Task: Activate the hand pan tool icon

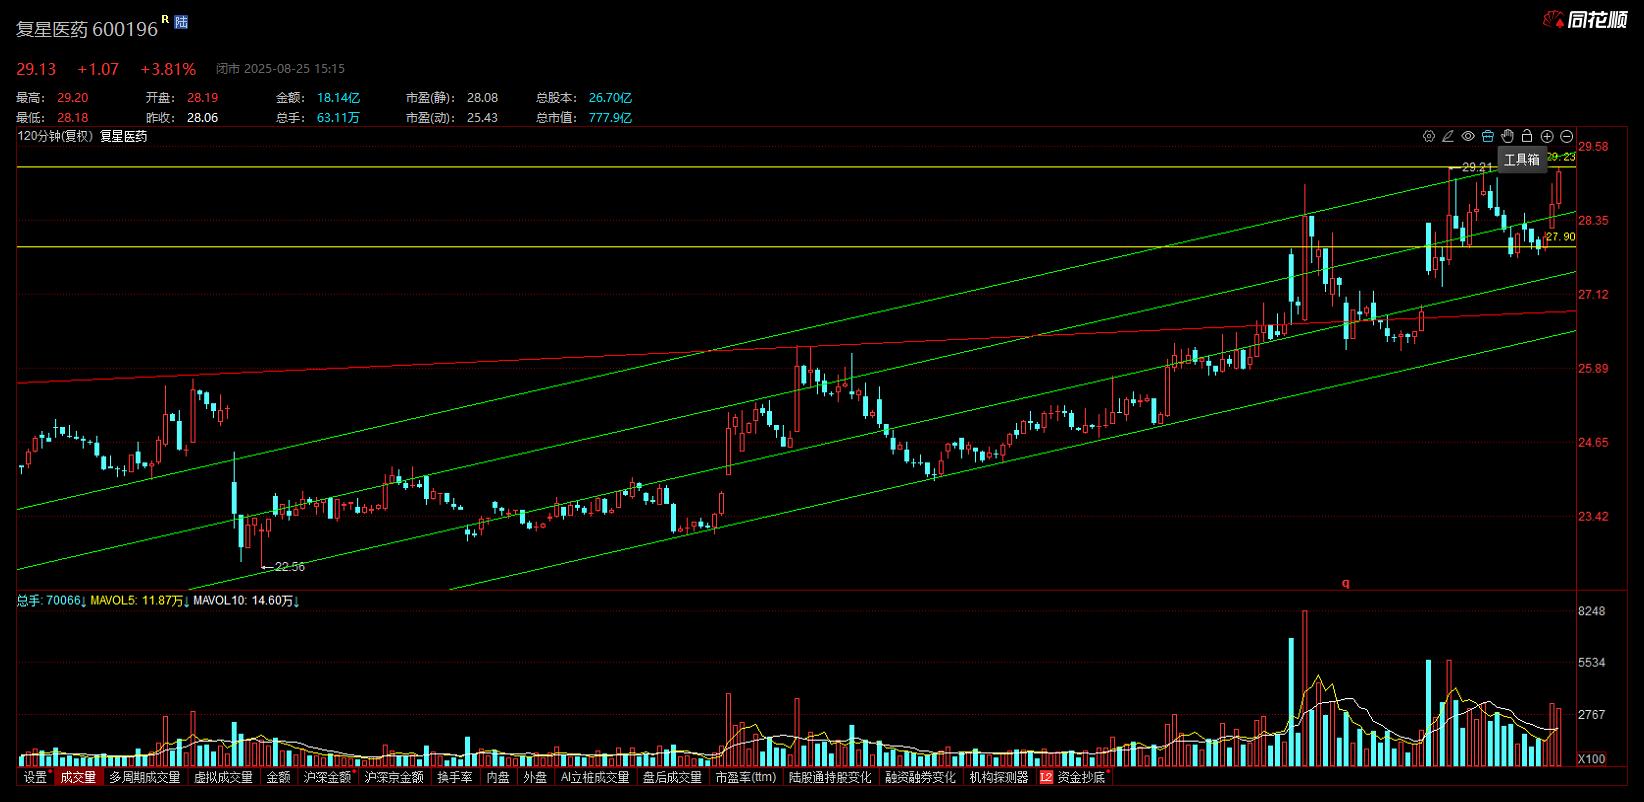Action: point(1507,136)
